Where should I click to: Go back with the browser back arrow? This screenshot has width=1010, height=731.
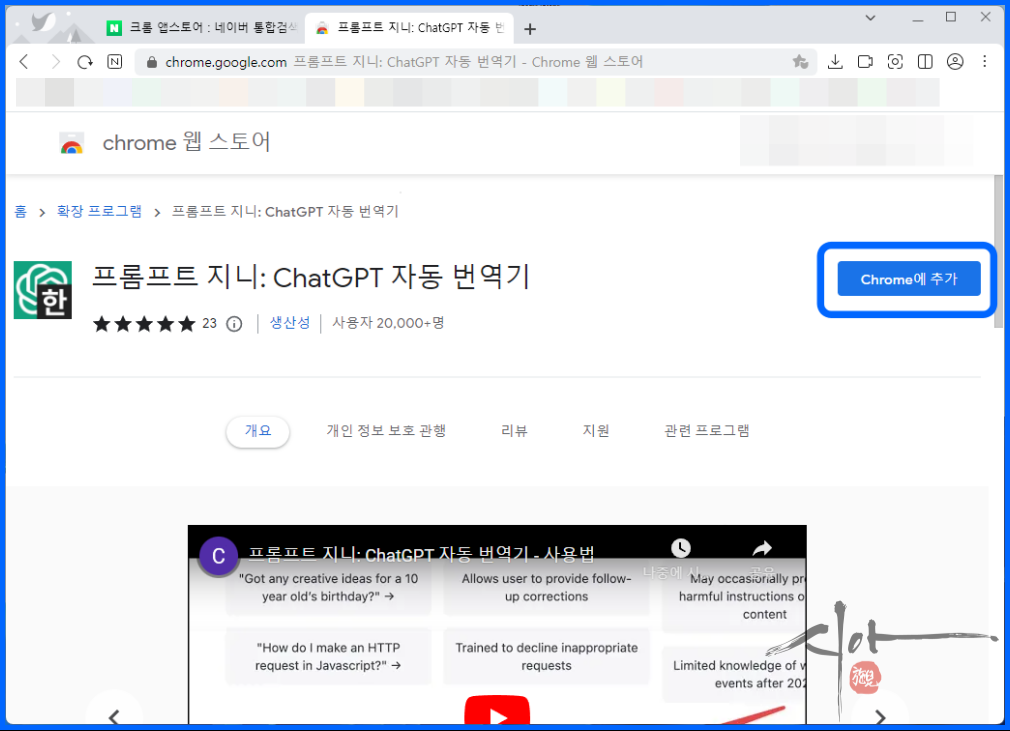click(24, 62)
